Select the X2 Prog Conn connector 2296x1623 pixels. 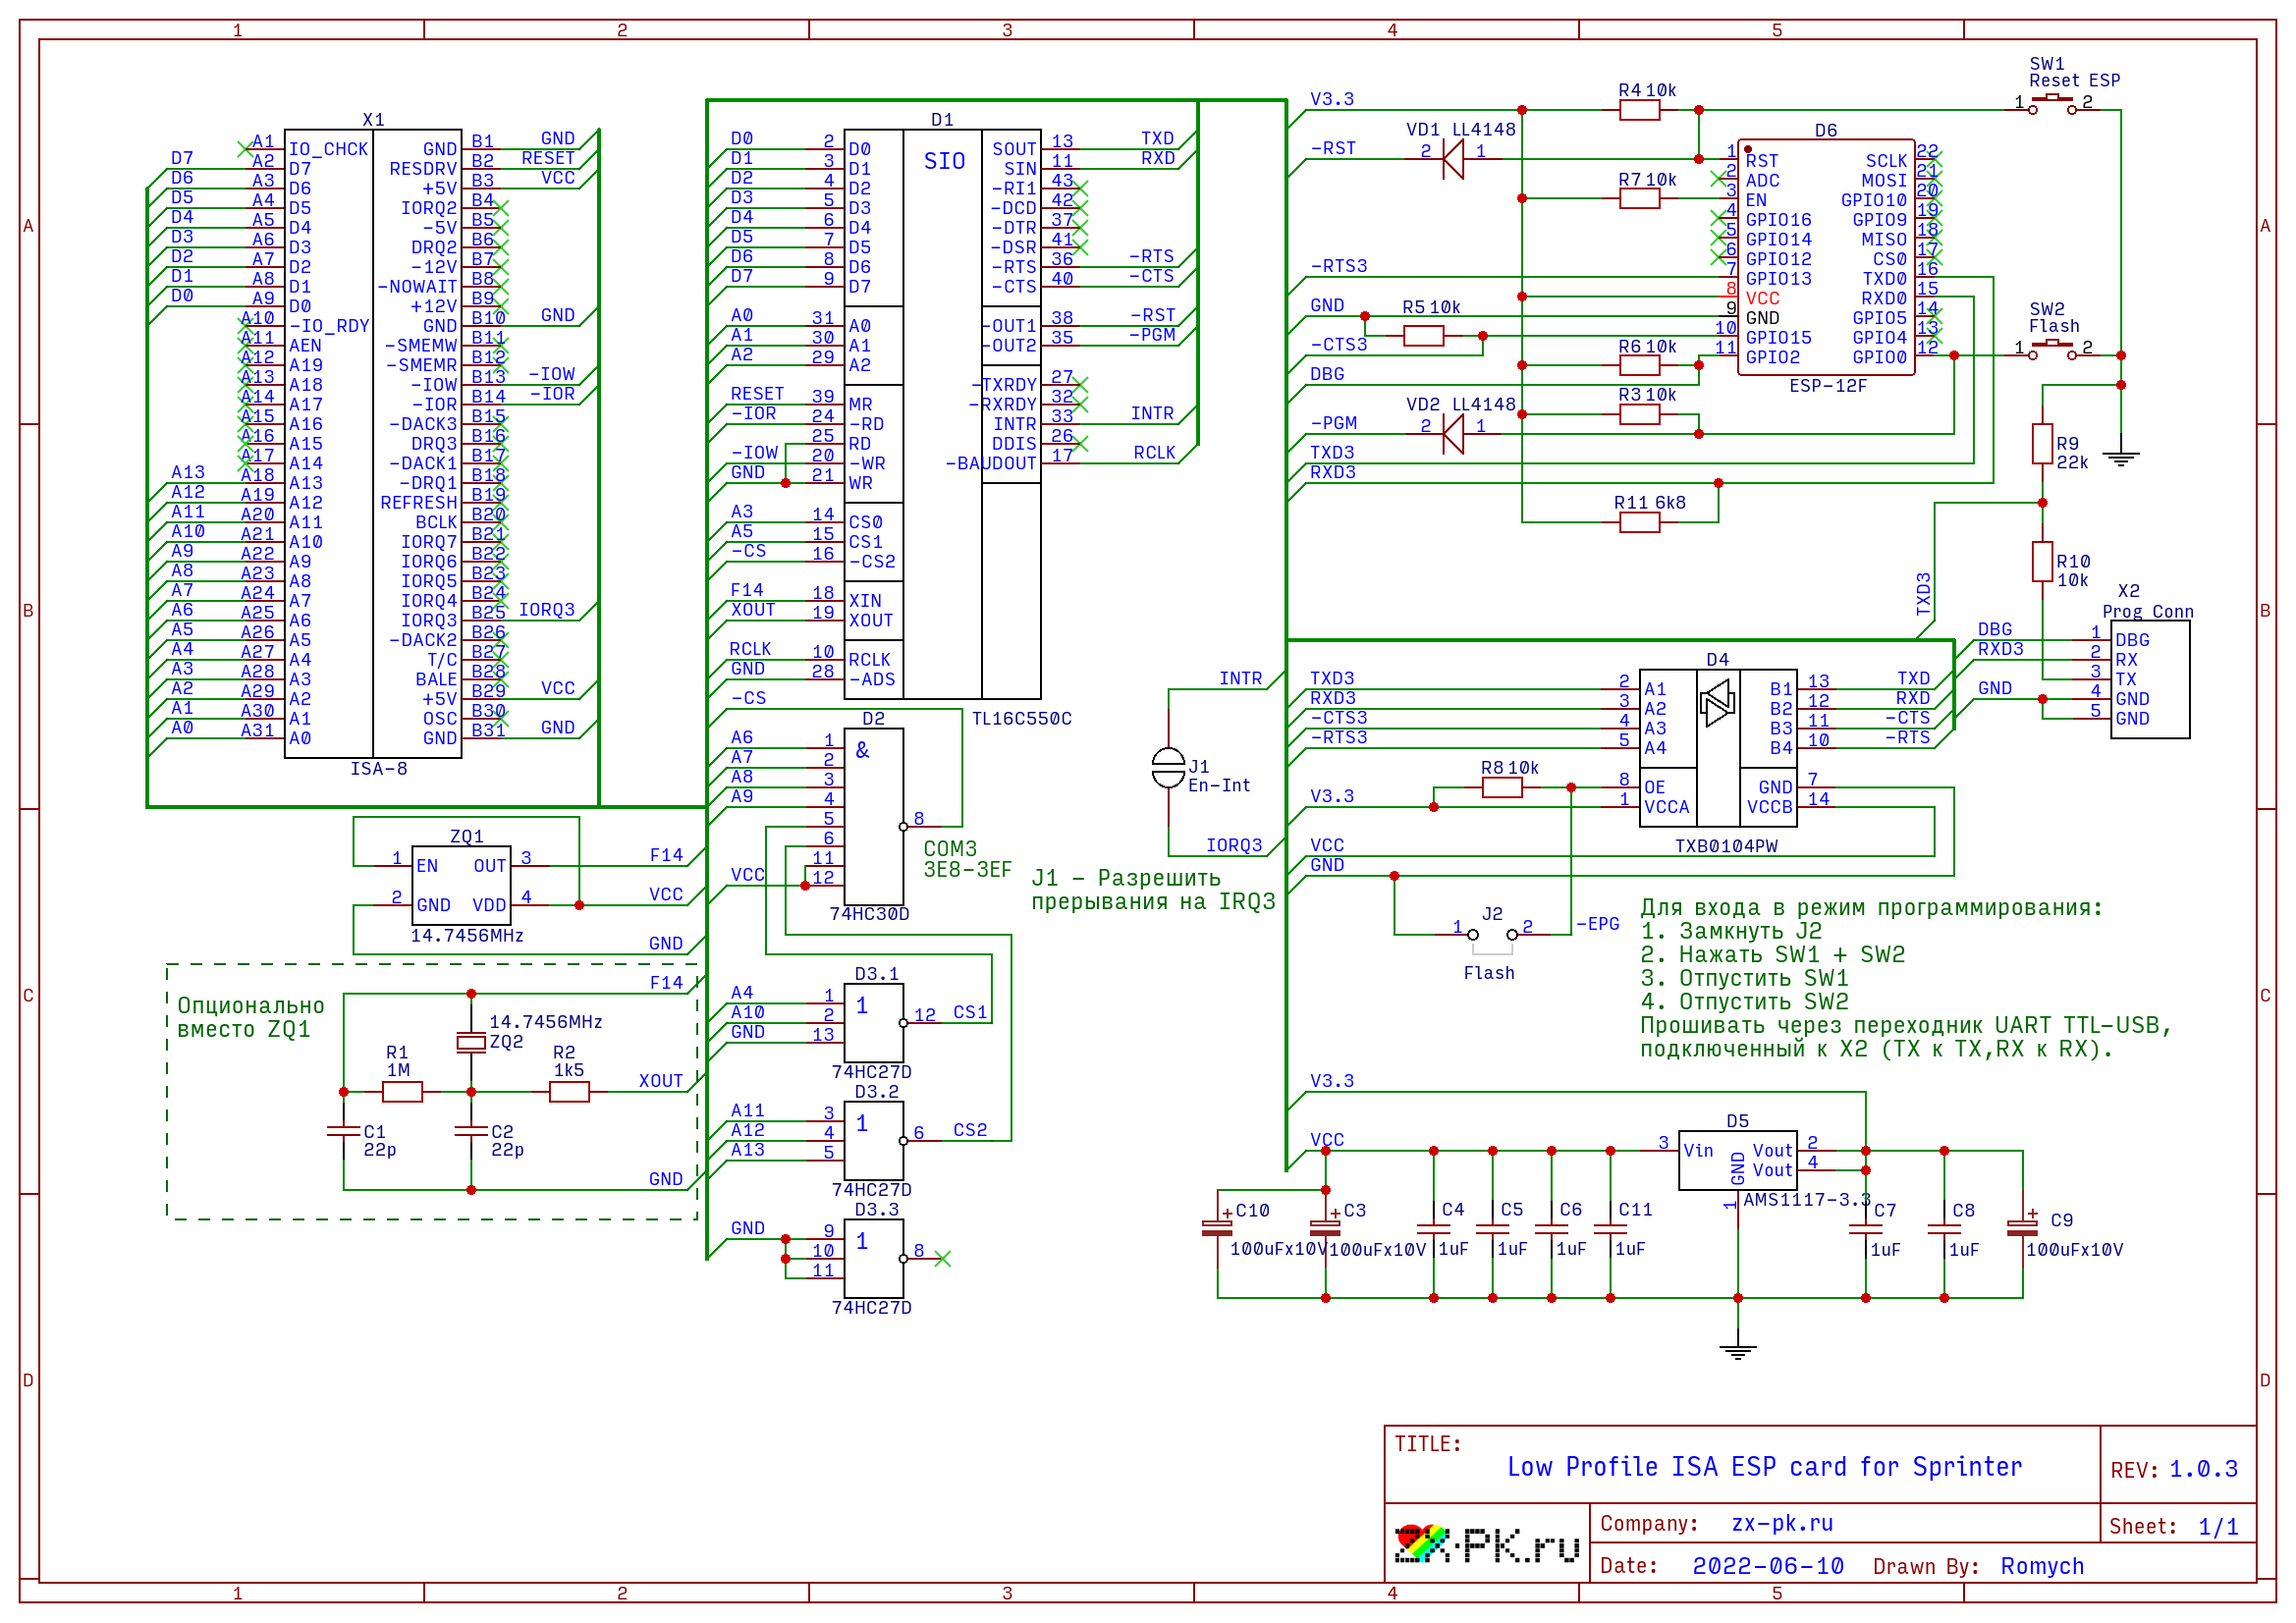pyautogui.click(x=2149, y=679)
